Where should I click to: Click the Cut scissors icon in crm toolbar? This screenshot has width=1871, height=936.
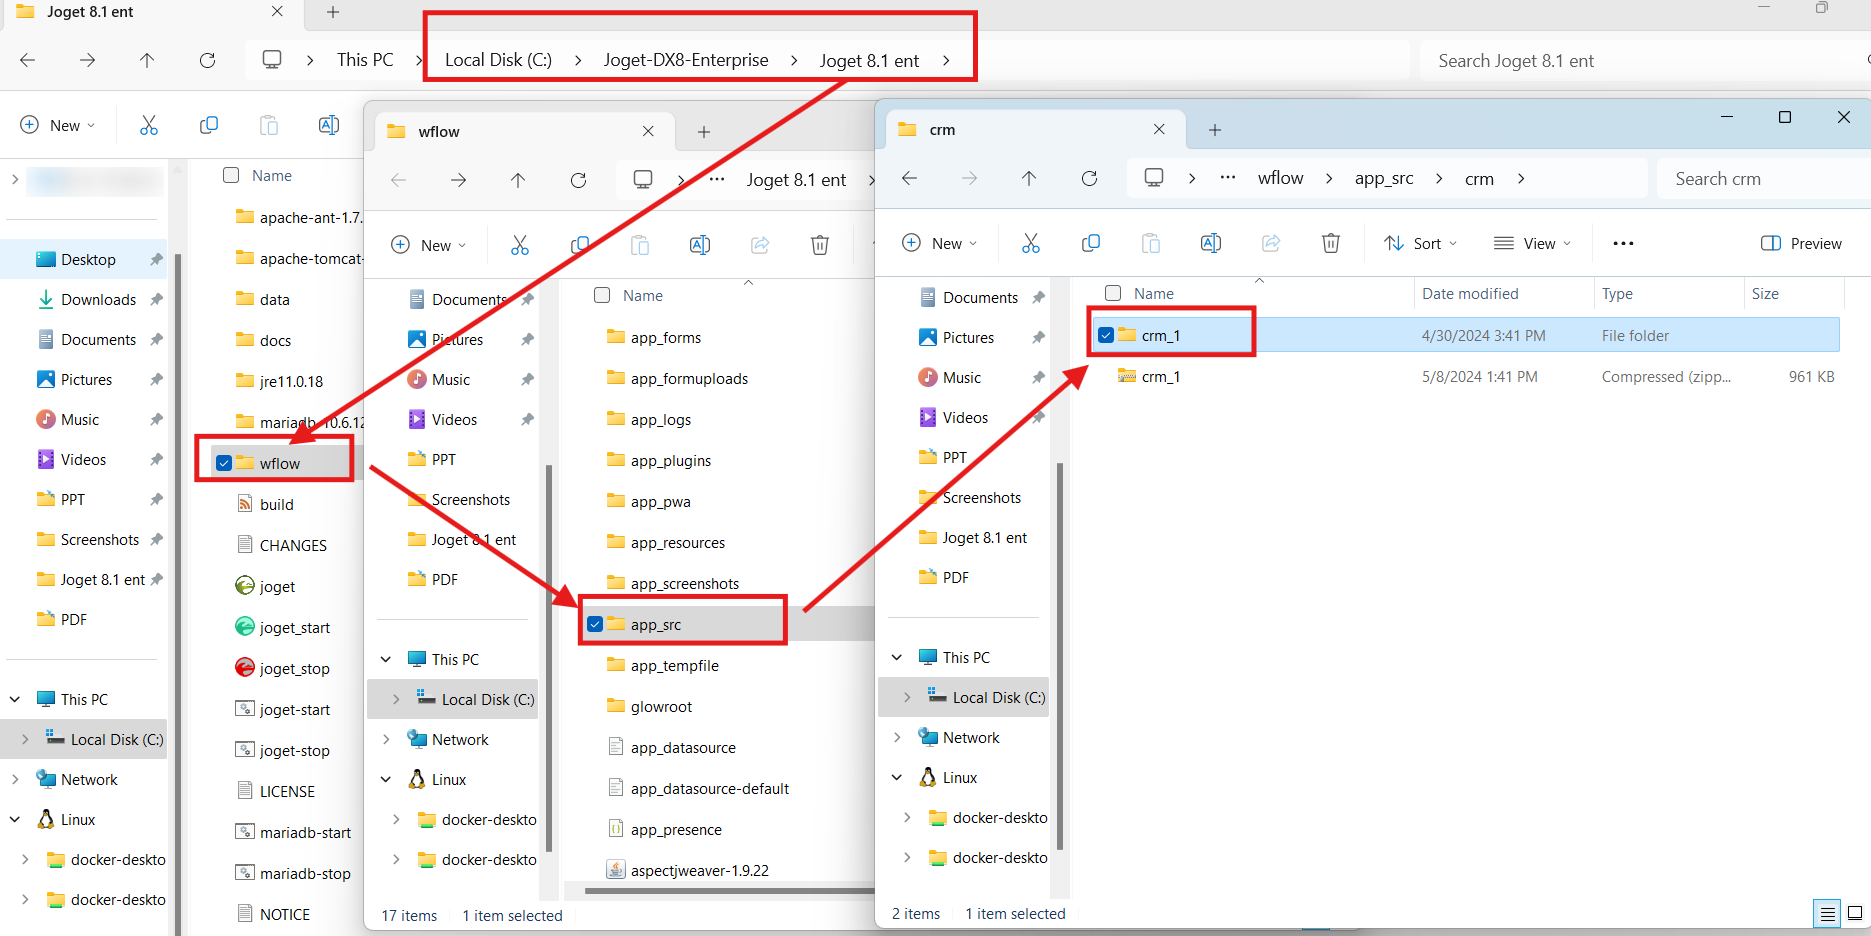coord(1030,243)
